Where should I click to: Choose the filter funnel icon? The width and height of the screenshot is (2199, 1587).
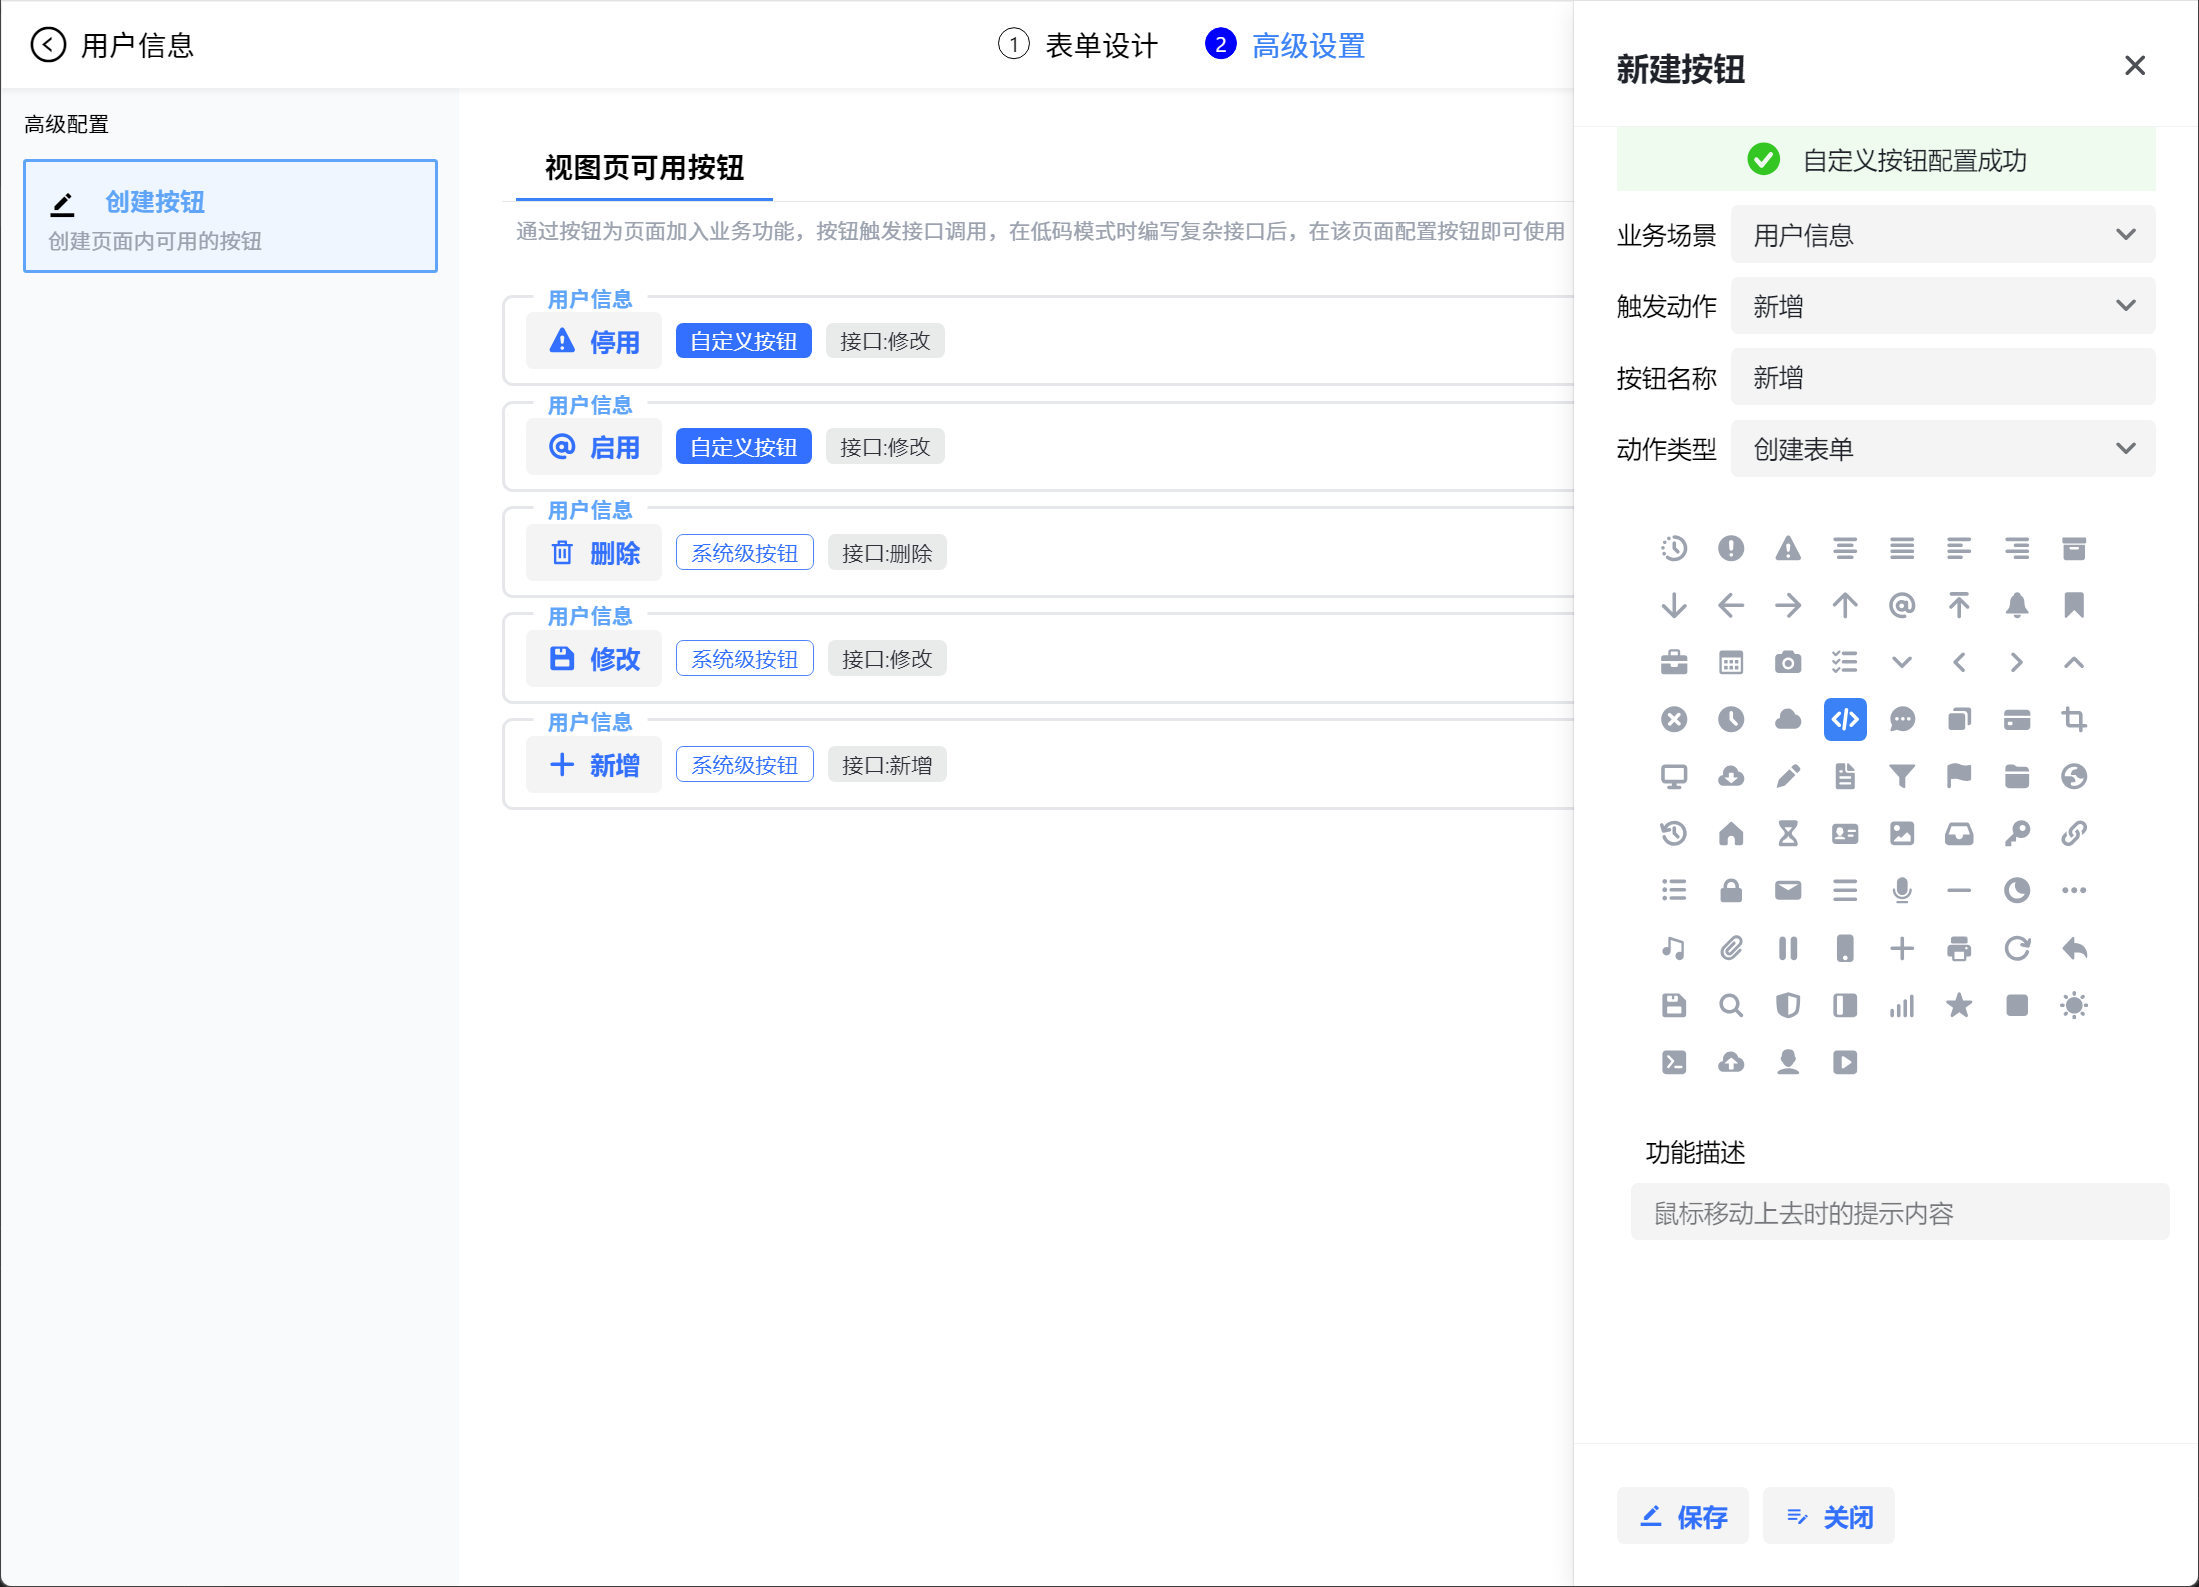pos(1902,777)
